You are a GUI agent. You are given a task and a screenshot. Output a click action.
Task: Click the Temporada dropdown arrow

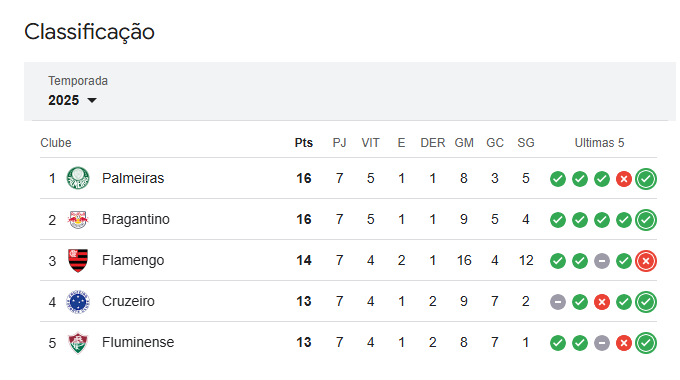92,101
